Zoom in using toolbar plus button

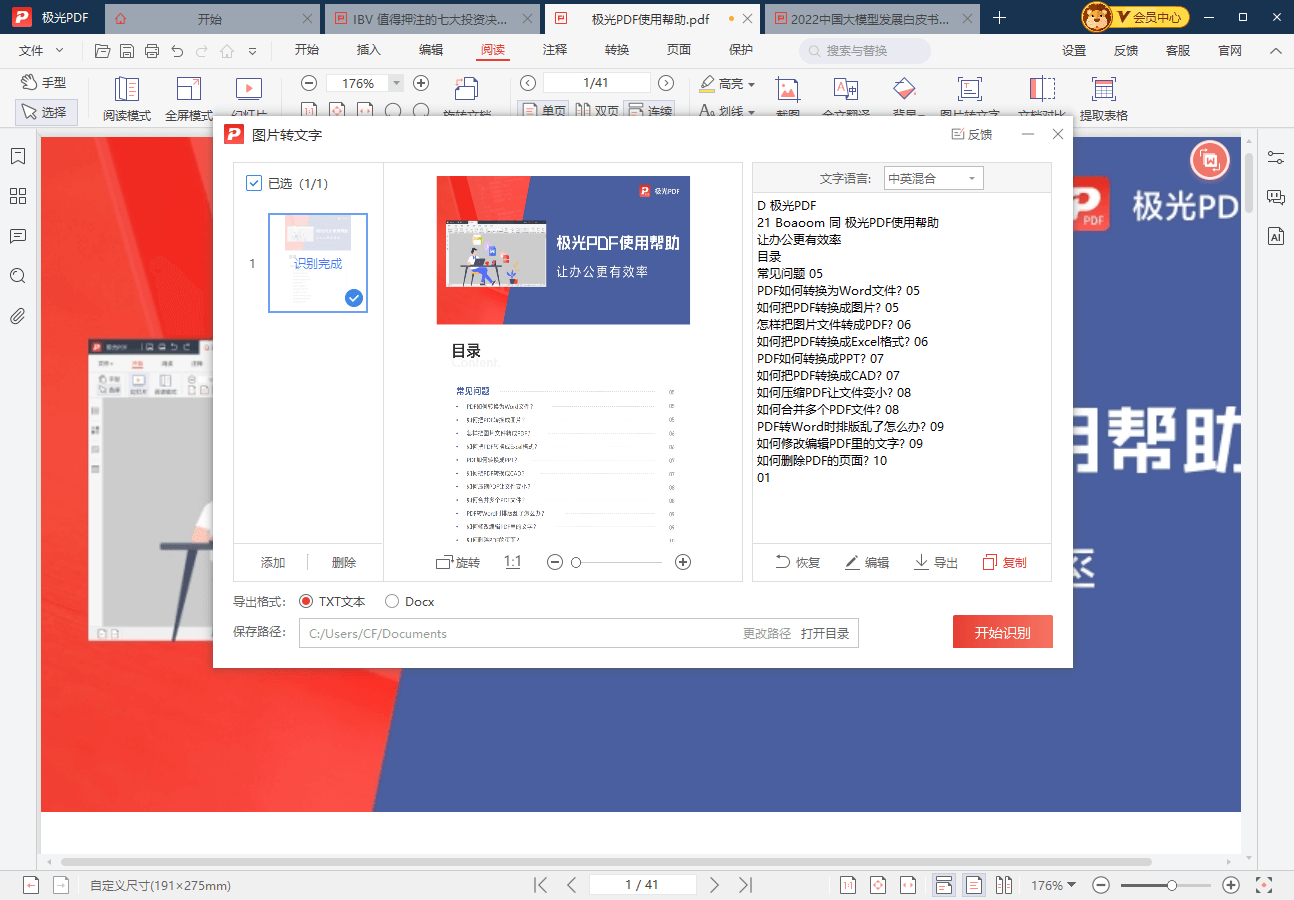pyautogui.click(x=421, y=83)
